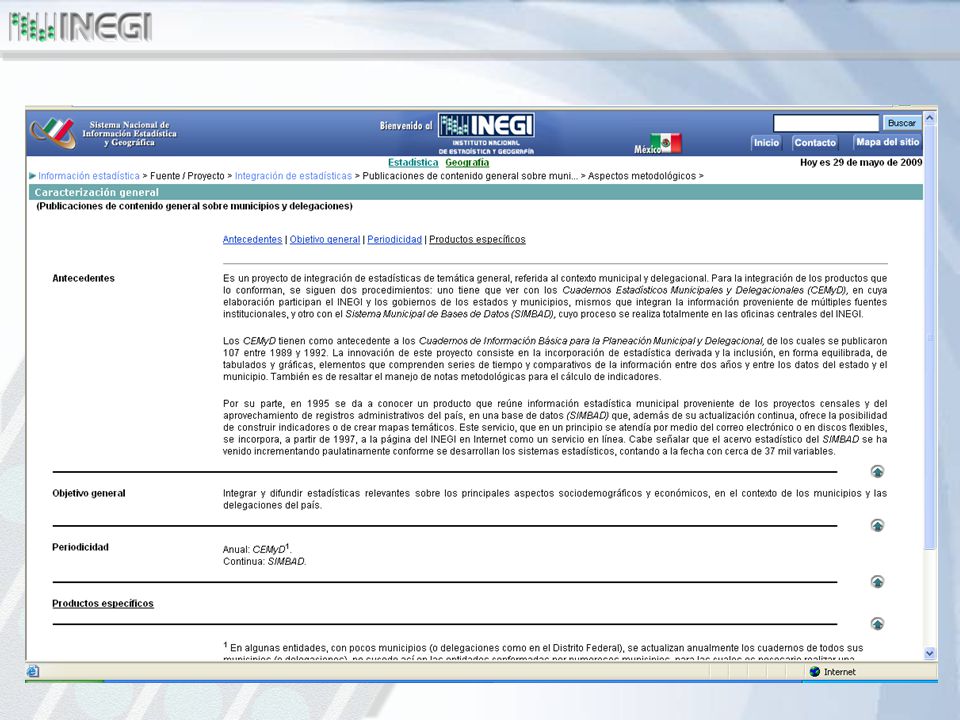Open Información estadística breadcrumb link
The height and width of the screenshot is (720, 960).
89,176
